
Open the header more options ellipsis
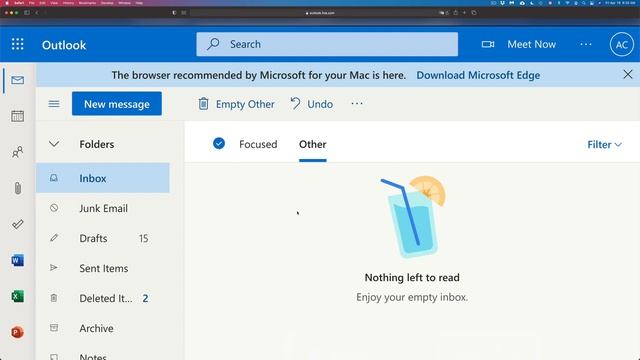click(x=586, y=44)
